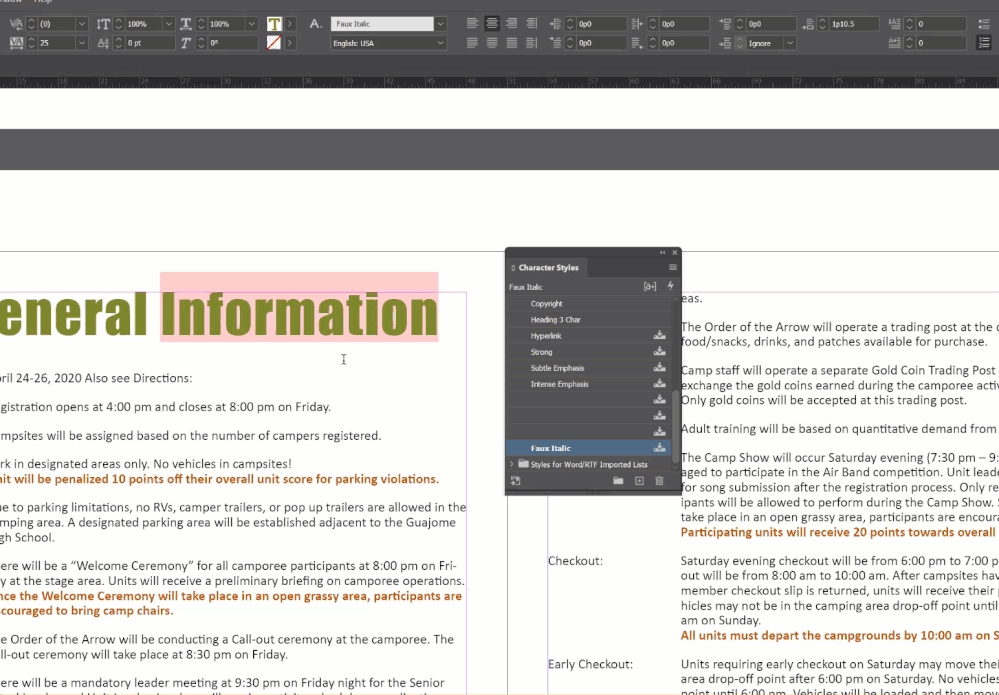Open the Help menu
999x695 pixels.
43,1
